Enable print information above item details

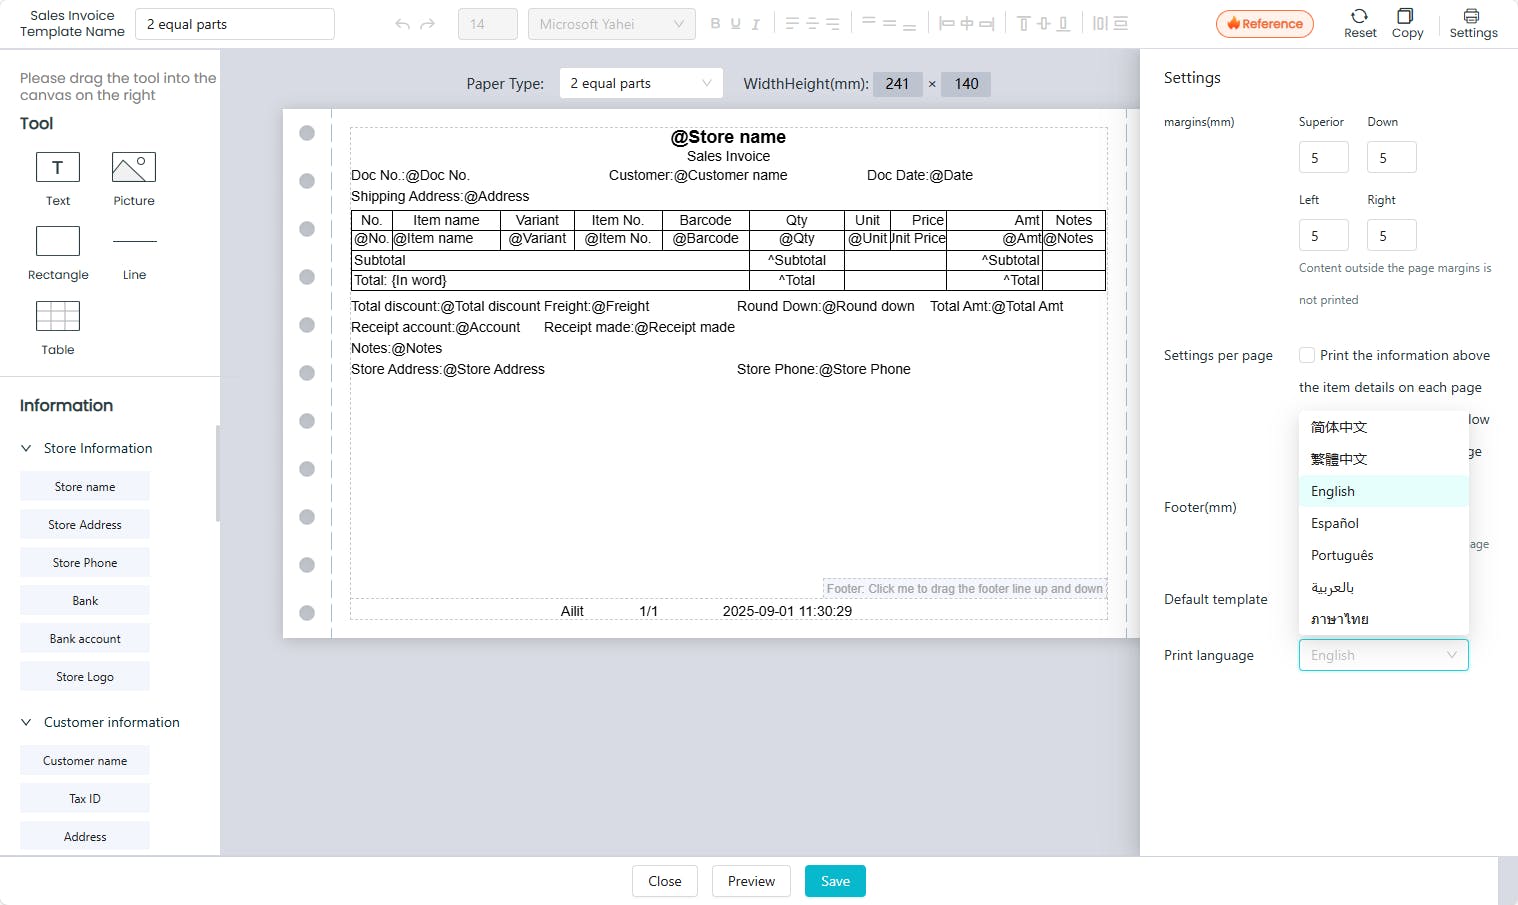pyautogui.click(x=1307, y=355)
